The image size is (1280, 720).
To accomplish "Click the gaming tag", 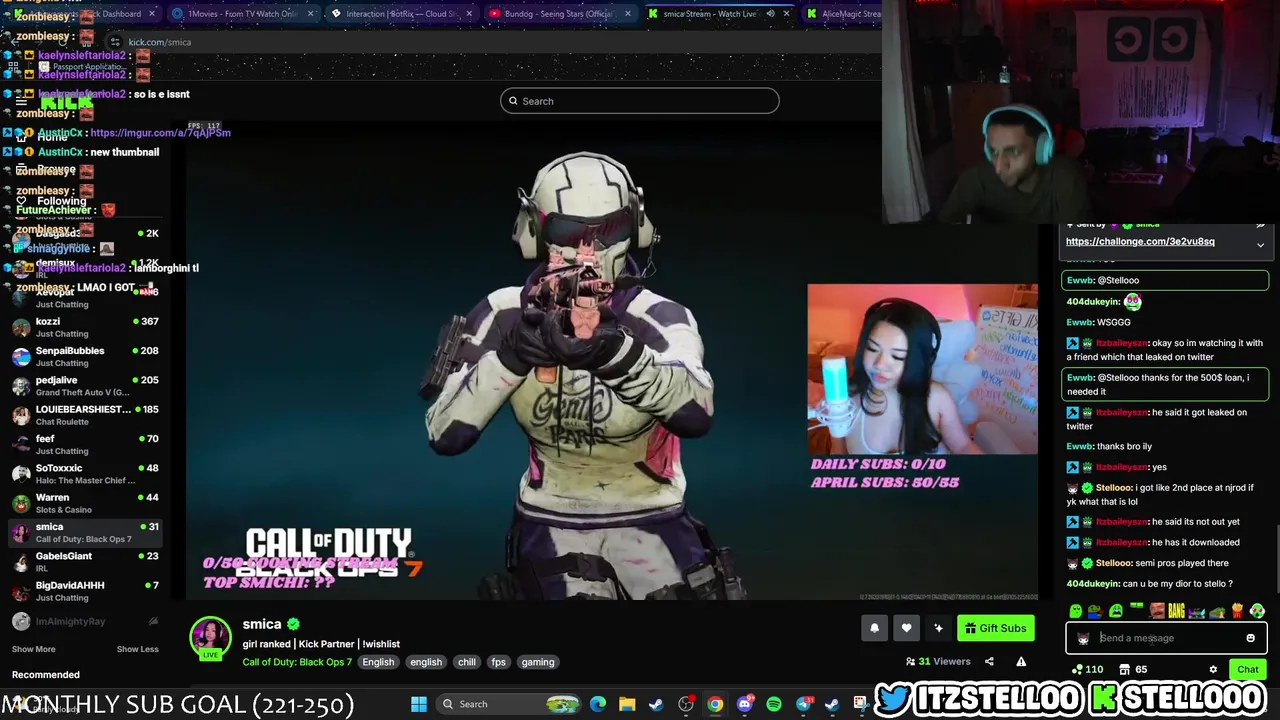I will tap(538, 662).
